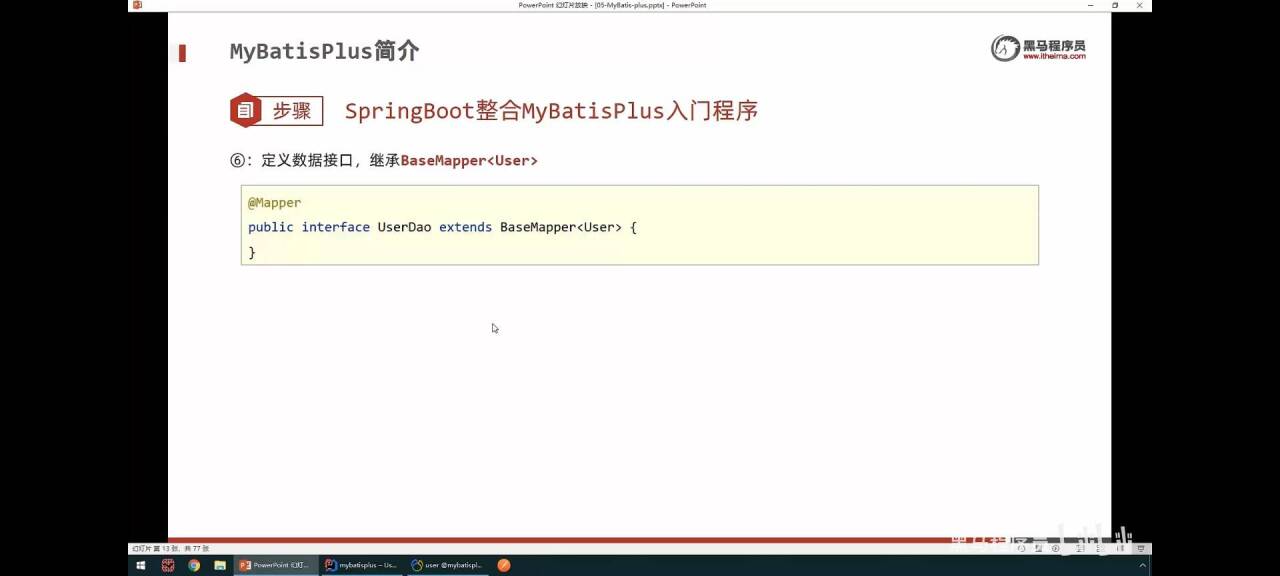Go to the next slide in status bar
The image size is (1280, 576).
(x=1055, y=549)
